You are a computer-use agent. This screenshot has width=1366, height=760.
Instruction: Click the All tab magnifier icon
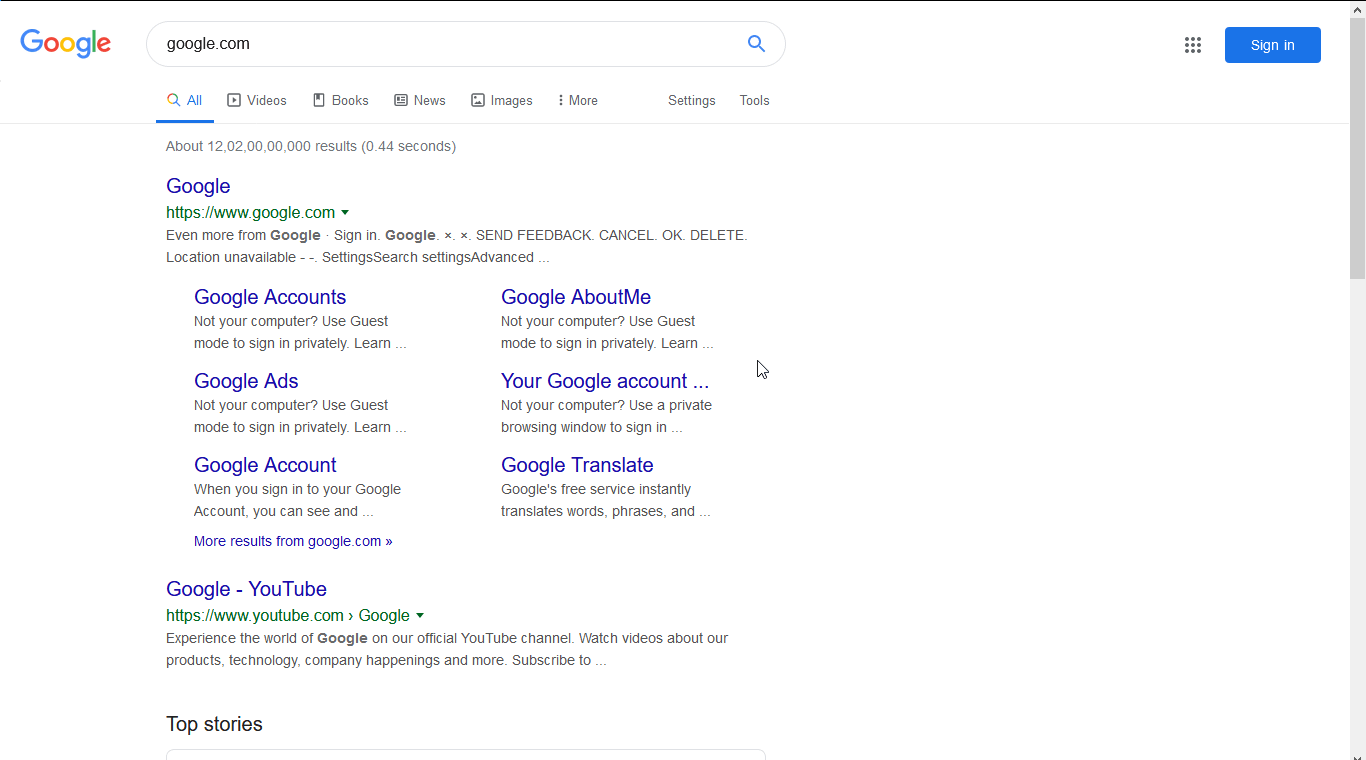click(x=174, y=100)
